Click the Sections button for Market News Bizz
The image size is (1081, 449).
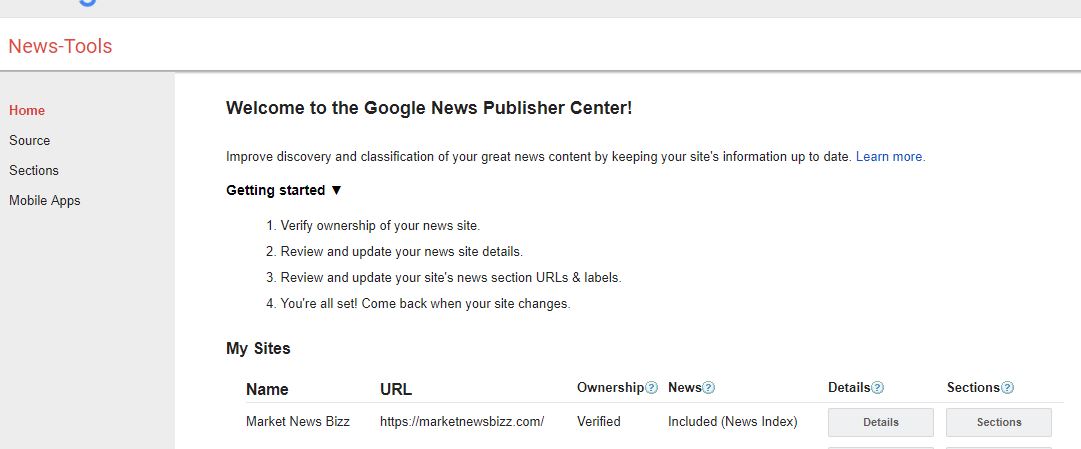click(999, 422)
